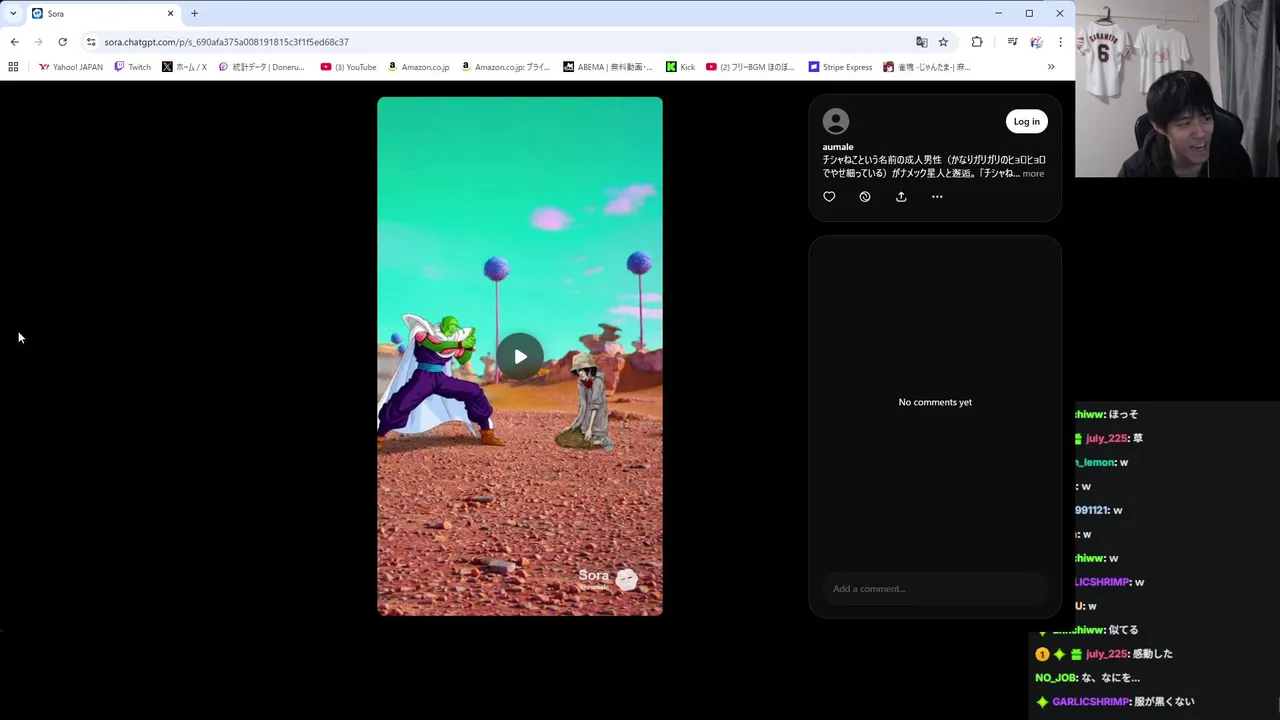Open the aumale user avatar

coord(836,121)
